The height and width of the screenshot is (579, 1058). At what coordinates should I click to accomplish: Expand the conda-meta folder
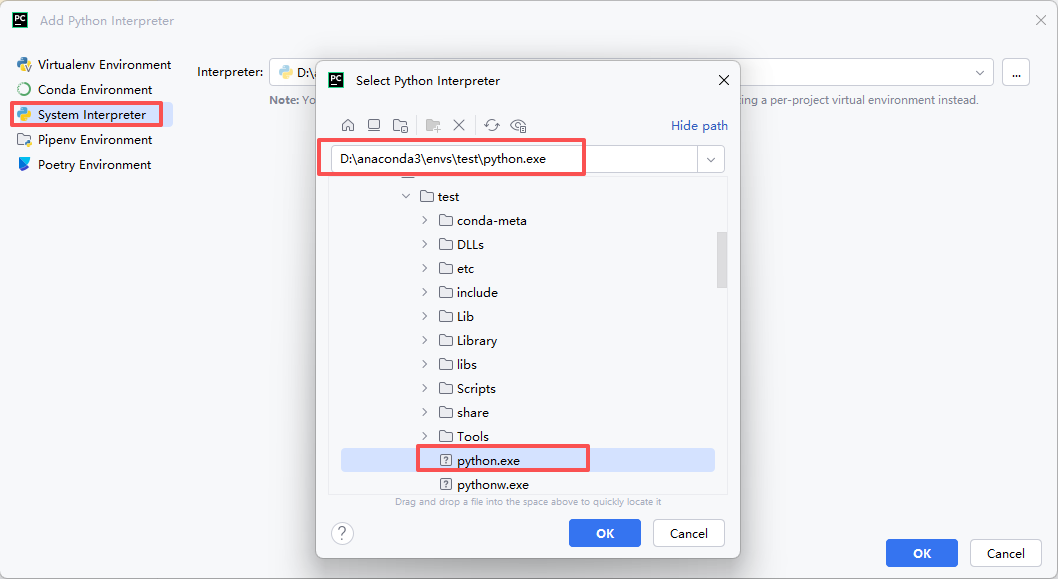click(424, 220)
